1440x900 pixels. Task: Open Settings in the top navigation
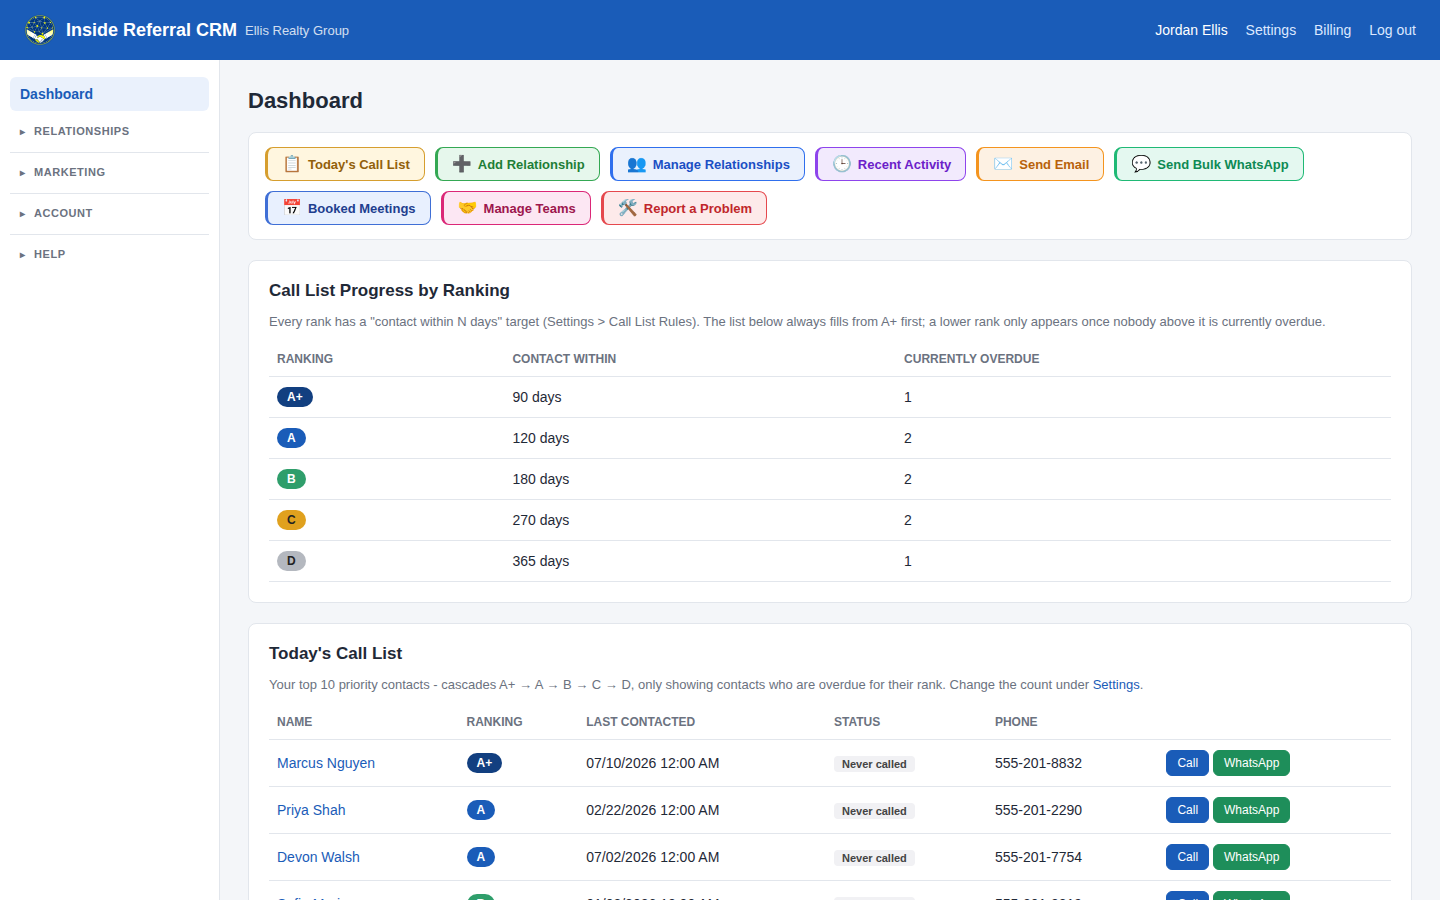pyautogui.click(x=1270, y=30)
